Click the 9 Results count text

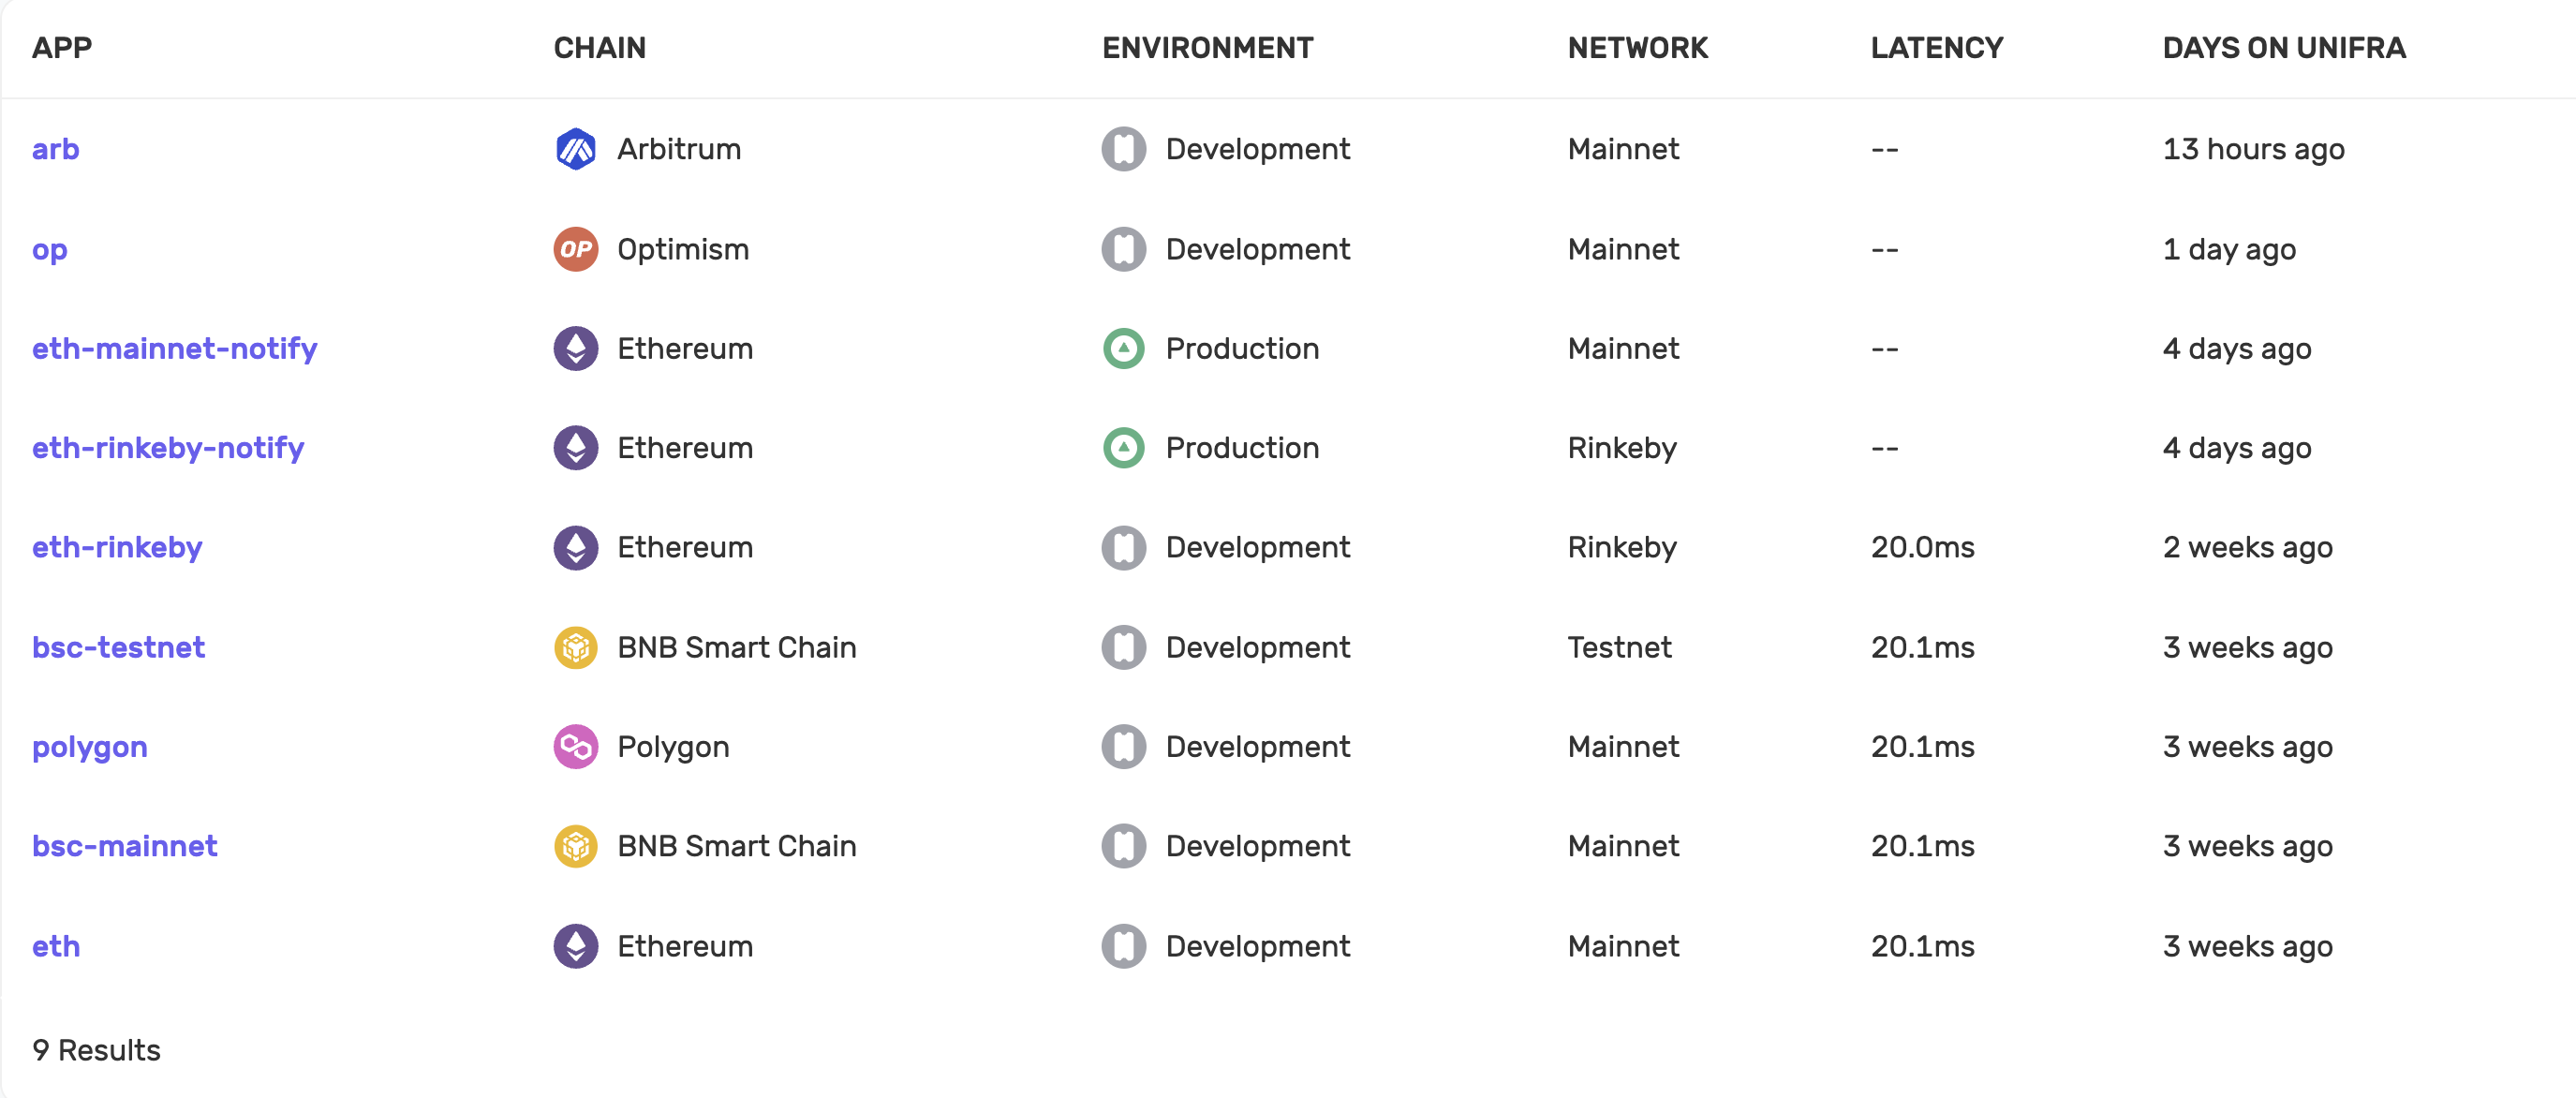click(96, 1050)
